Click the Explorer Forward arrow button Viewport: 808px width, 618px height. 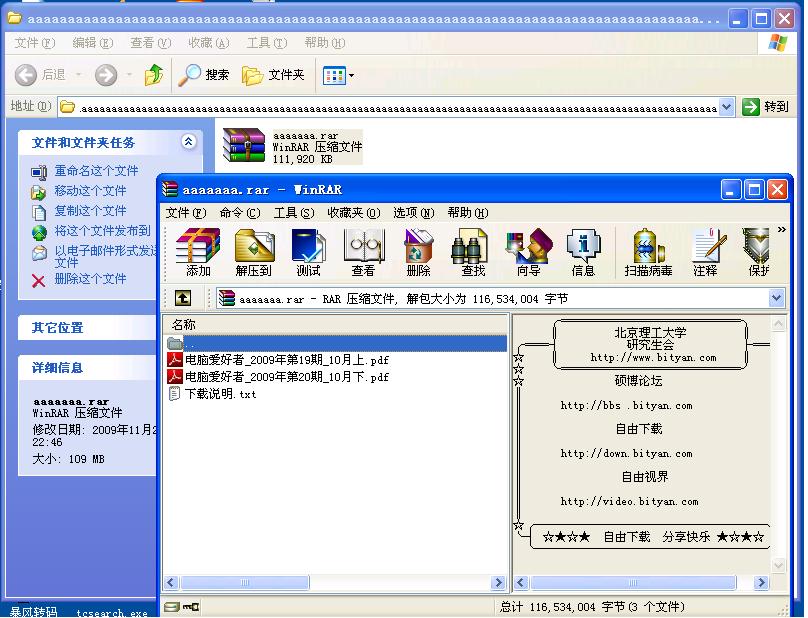coord(106,75)
